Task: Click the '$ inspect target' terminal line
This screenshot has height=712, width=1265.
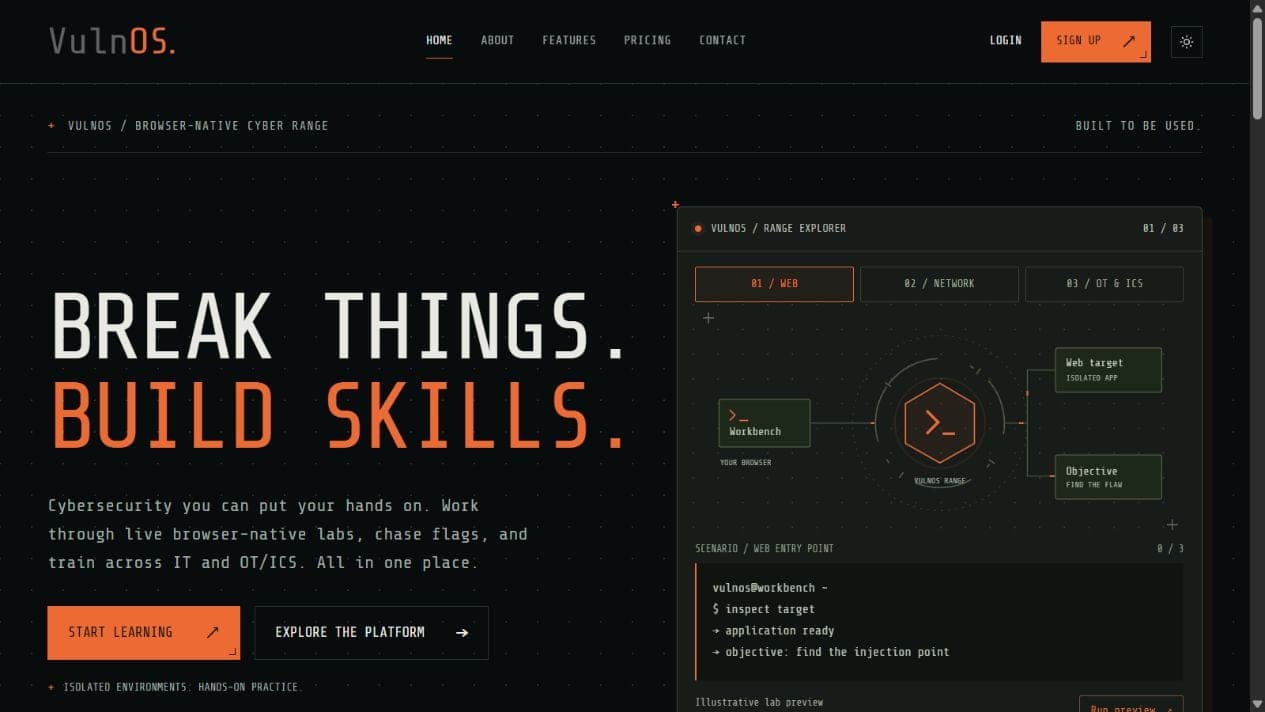Action: click(763, 609)
